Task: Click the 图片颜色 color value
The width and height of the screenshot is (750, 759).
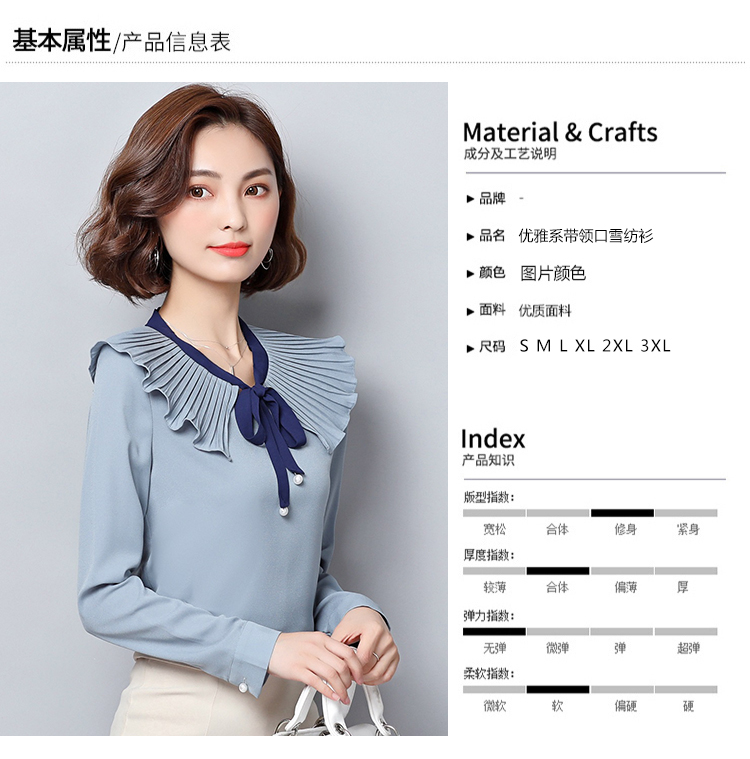Action: (553, 273)
